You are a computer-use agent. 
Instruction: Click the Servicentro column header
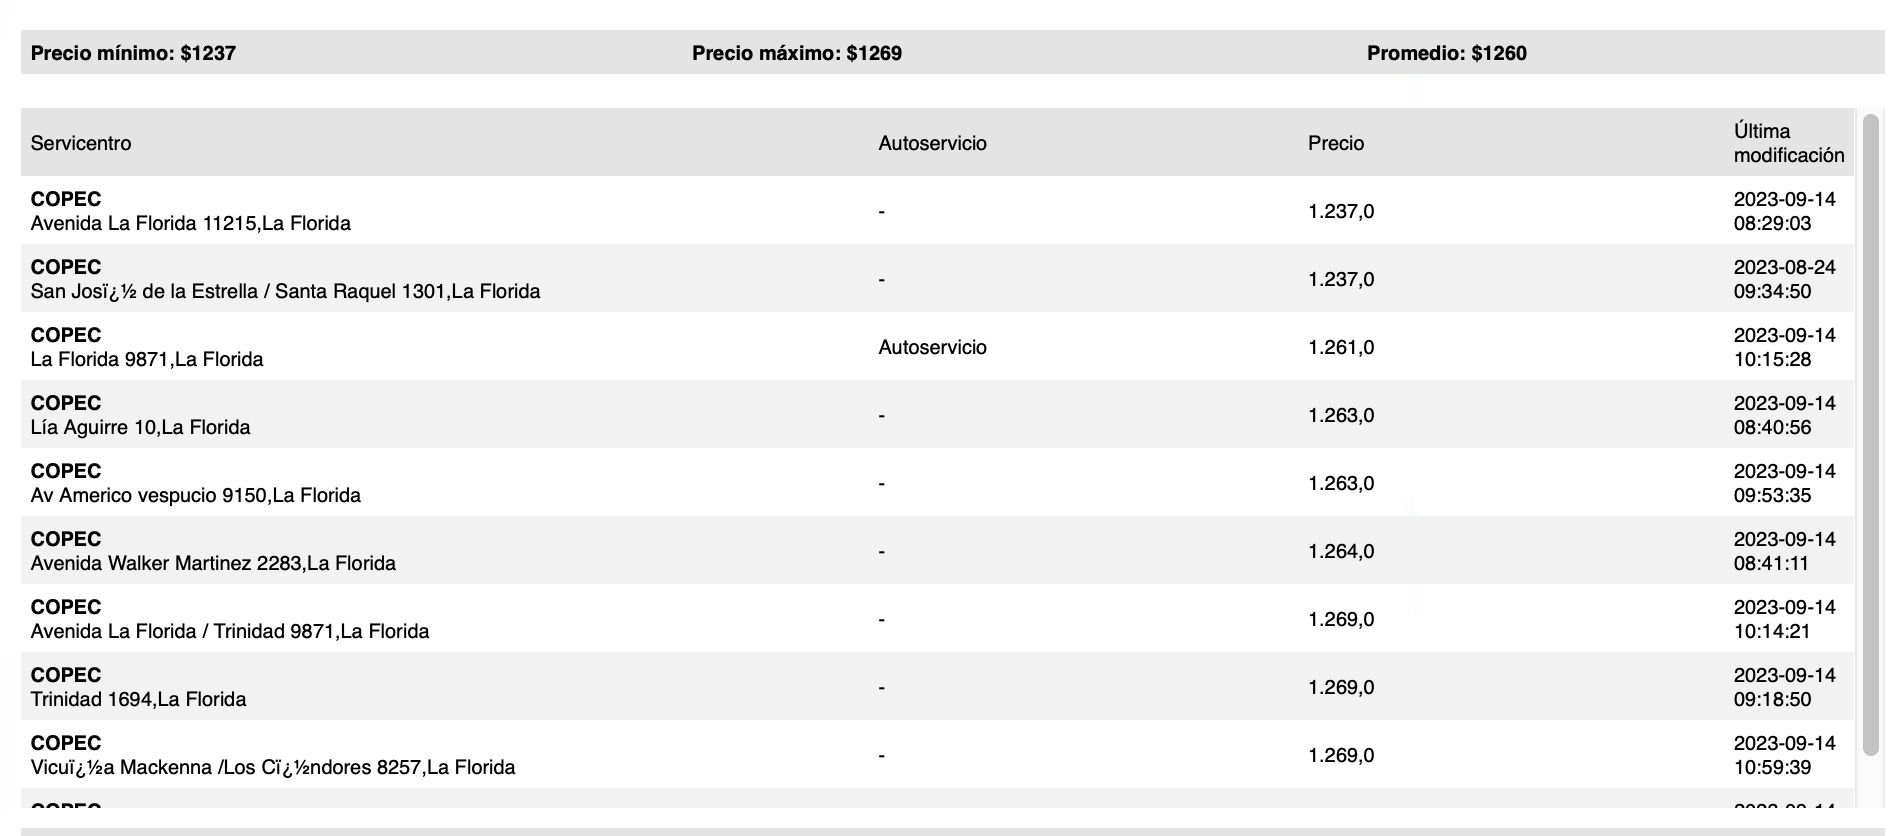pyautogui.click(x=81, y=143)
